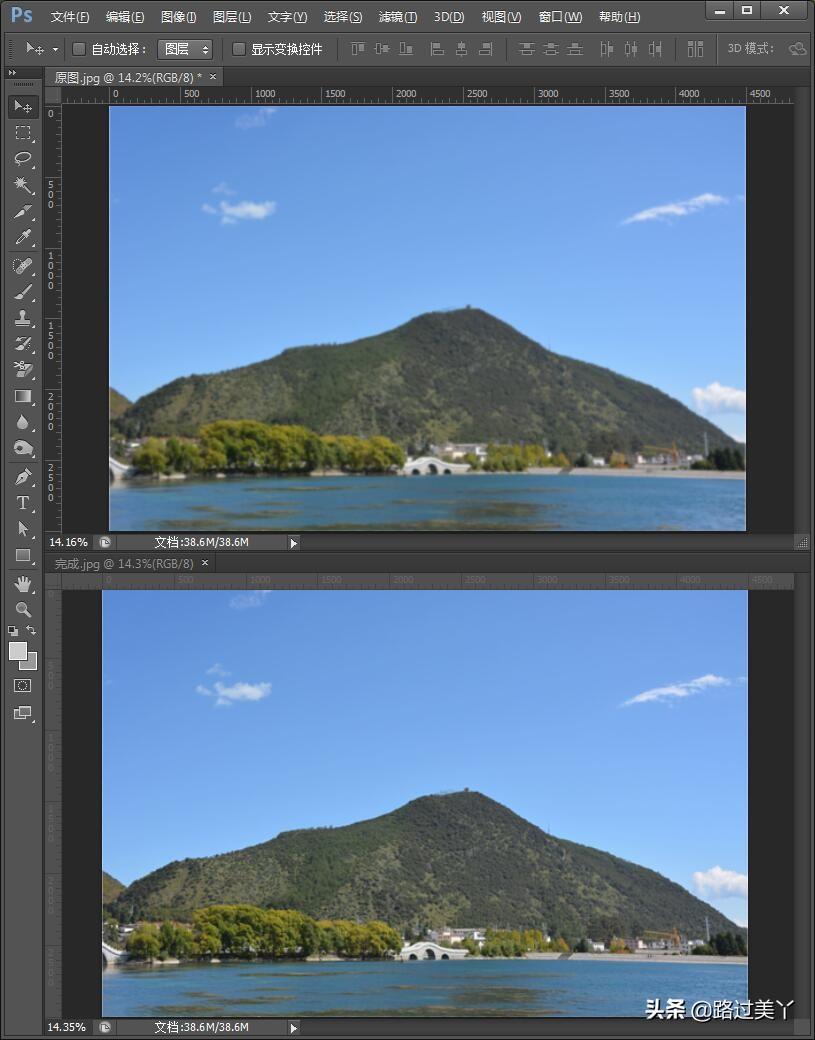This screenshot has height=1040, width=815.
Task: Select the Zoom tool
Action: click(x=23, y=610)
